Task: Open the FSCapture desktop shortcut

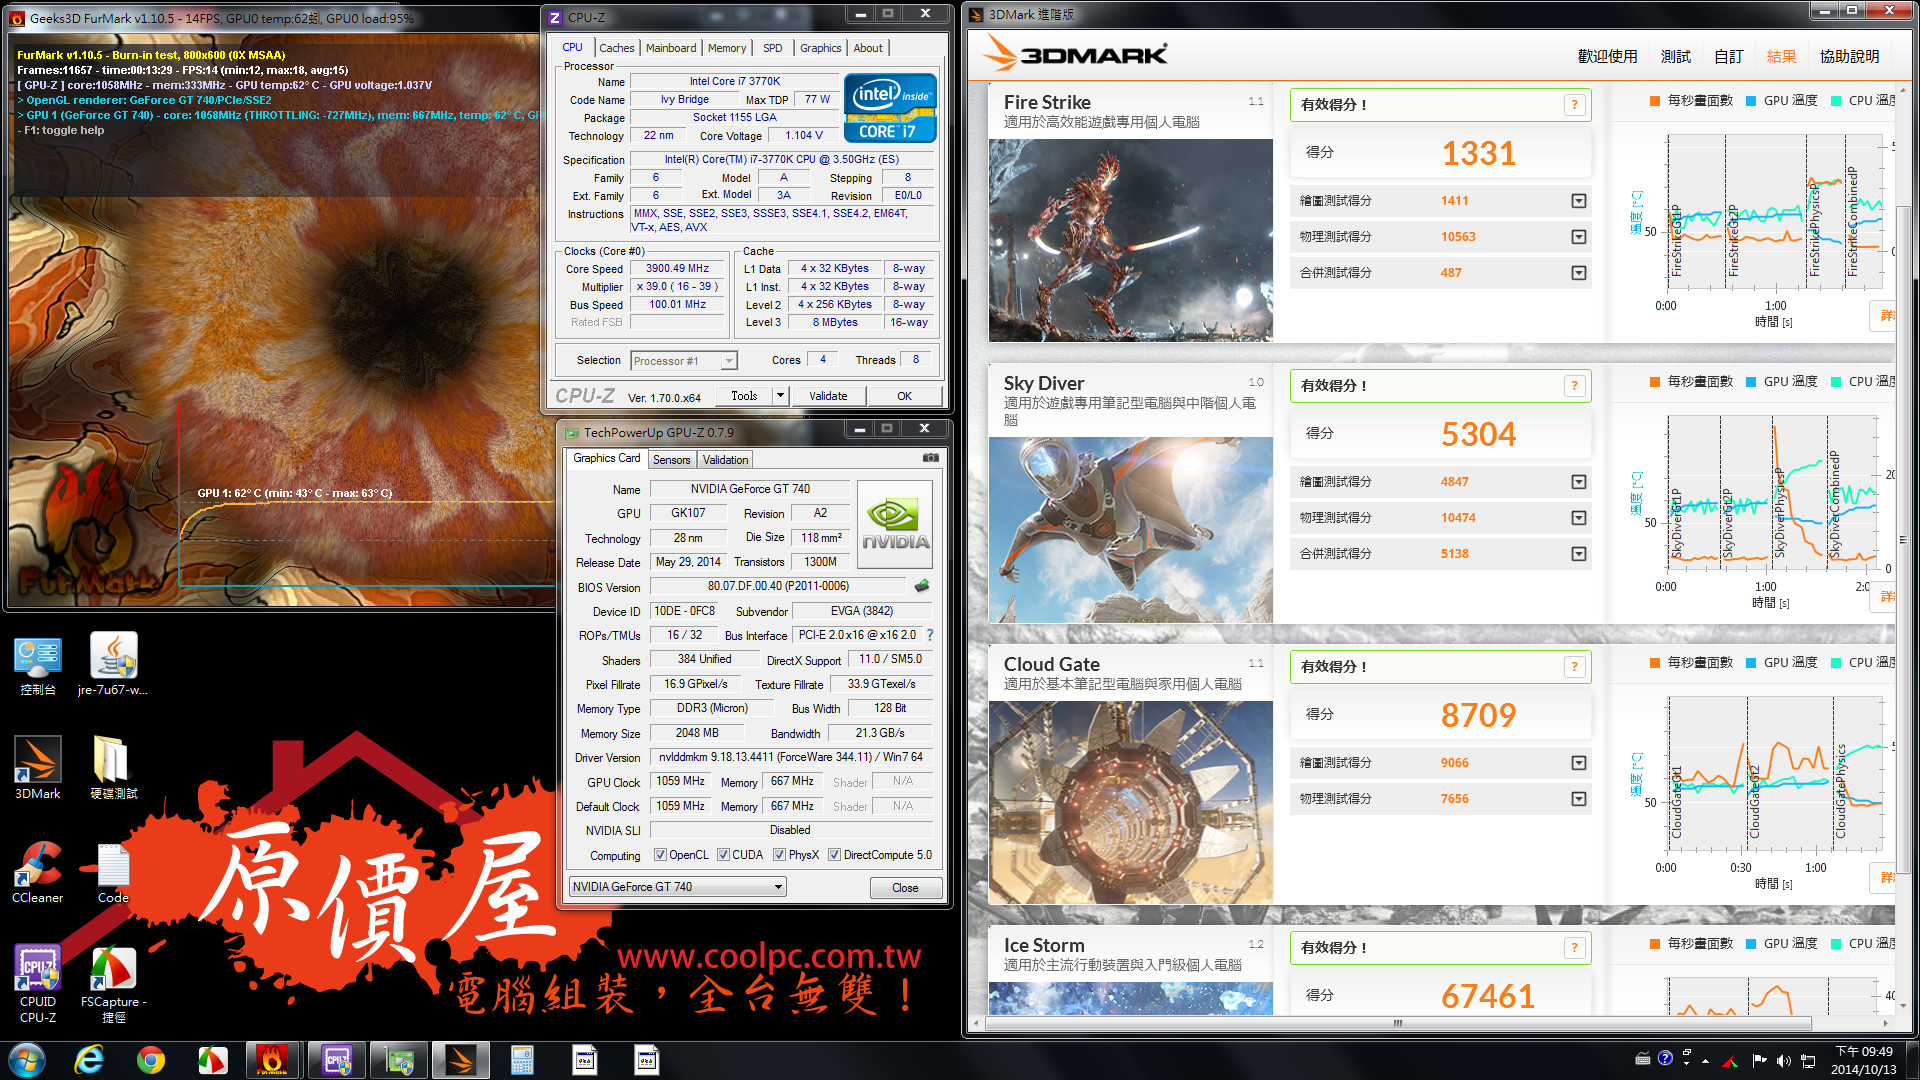Action: tap(113, 984)
